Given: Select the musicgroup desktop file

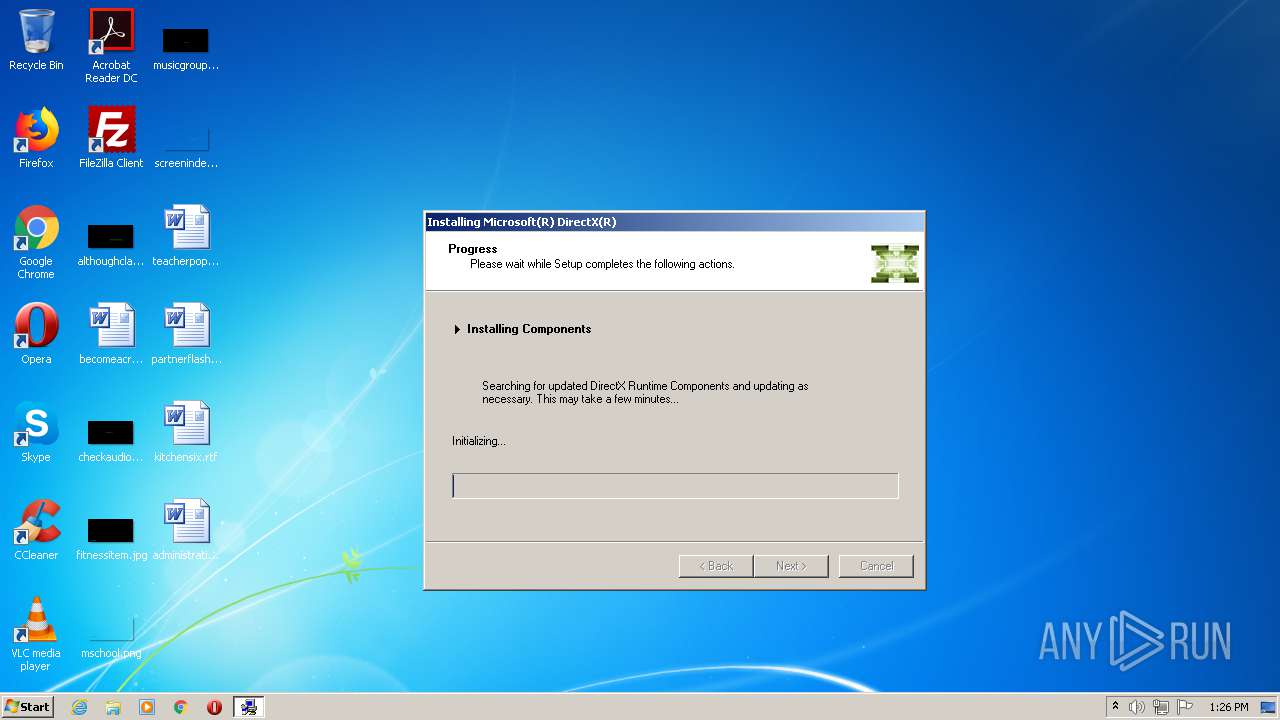Looking at the screenshot, I should click(x=186, y=48).
